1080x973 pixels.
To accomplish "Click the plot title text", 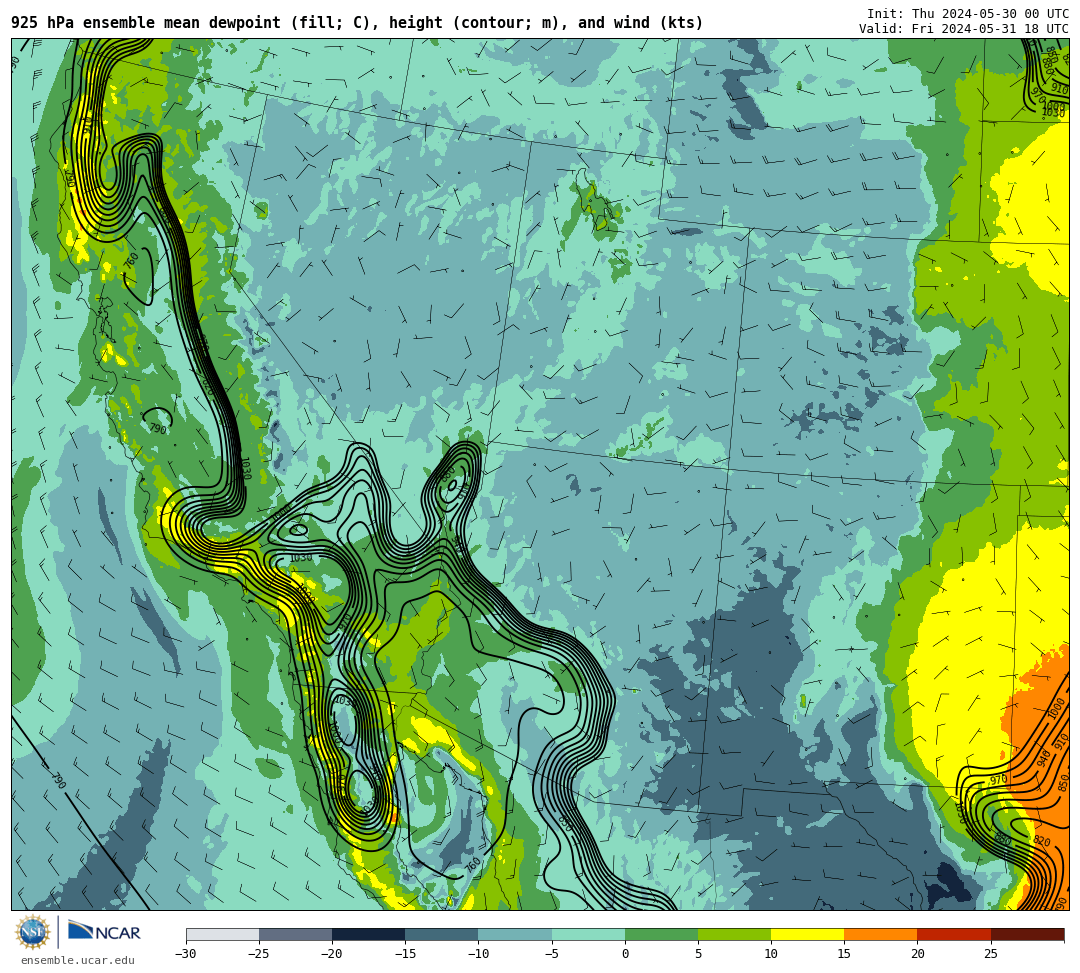I will pos(357,23).
